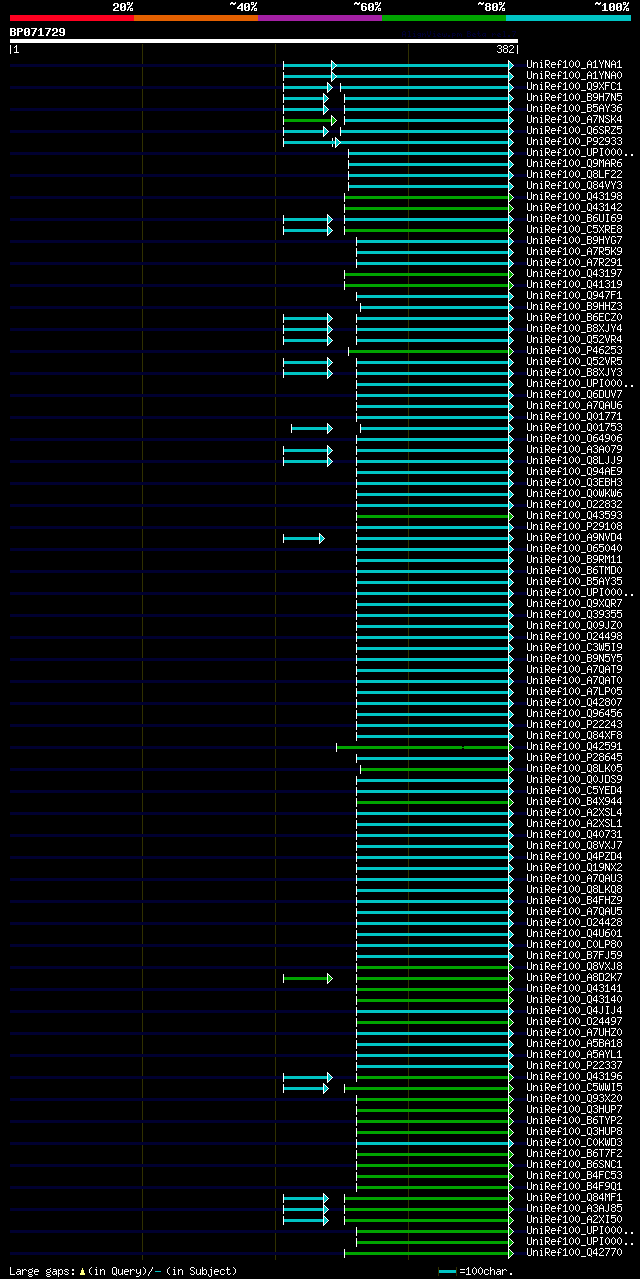
Task: Select the UniRef100_A7LP05 label
Action: tap(574, 691)
